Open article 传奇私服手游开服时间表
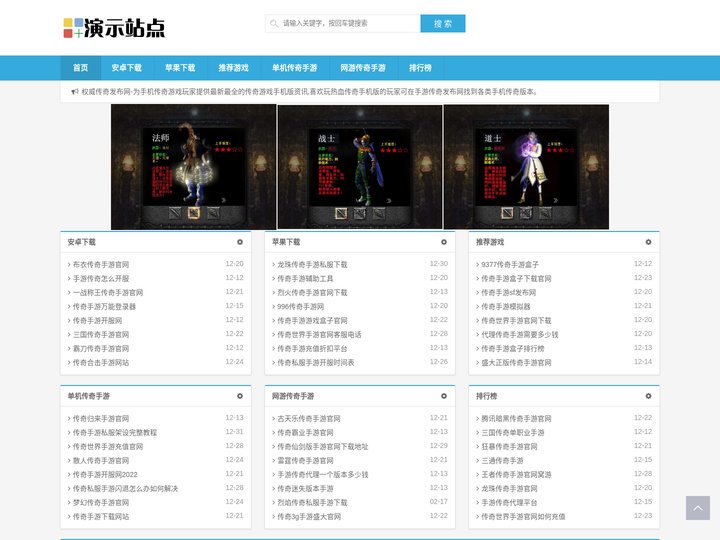The width and height of the screenshot is (720, 540). coord(316,363)
